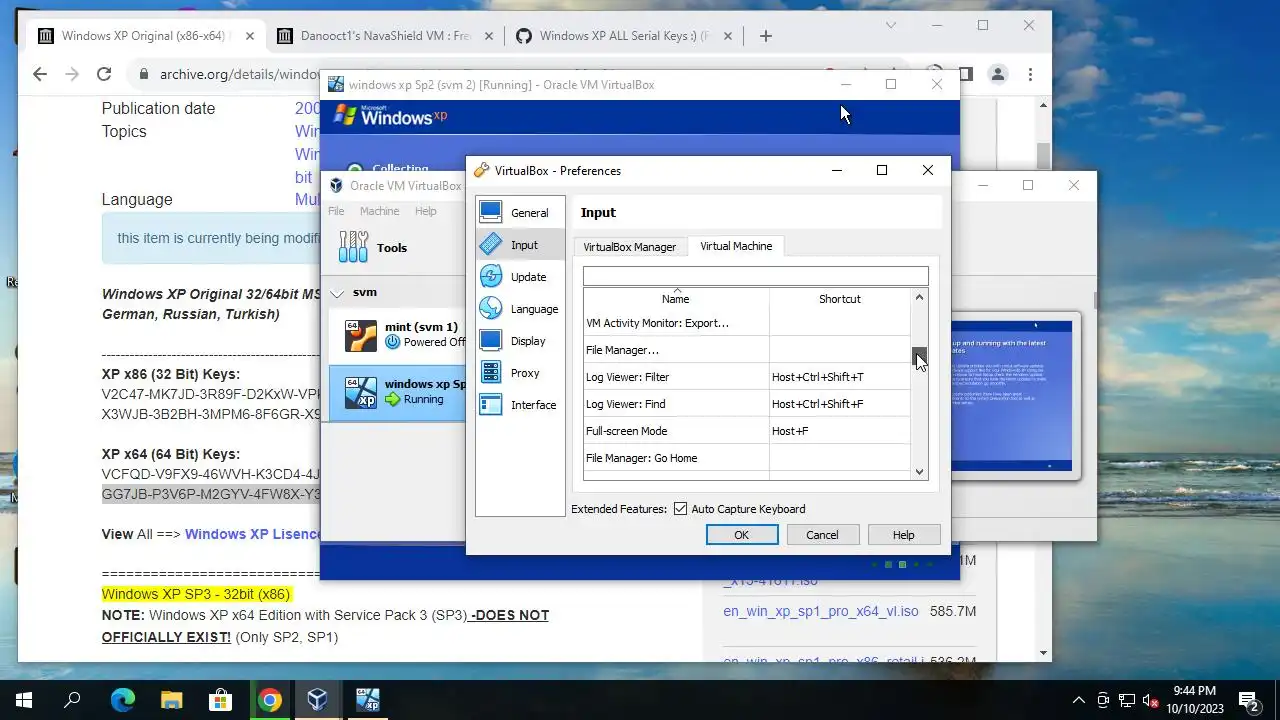This screenshot has width=1280, height=720.
Task: Show hidden system tray icons
Action: click(x=1078, y=700)
